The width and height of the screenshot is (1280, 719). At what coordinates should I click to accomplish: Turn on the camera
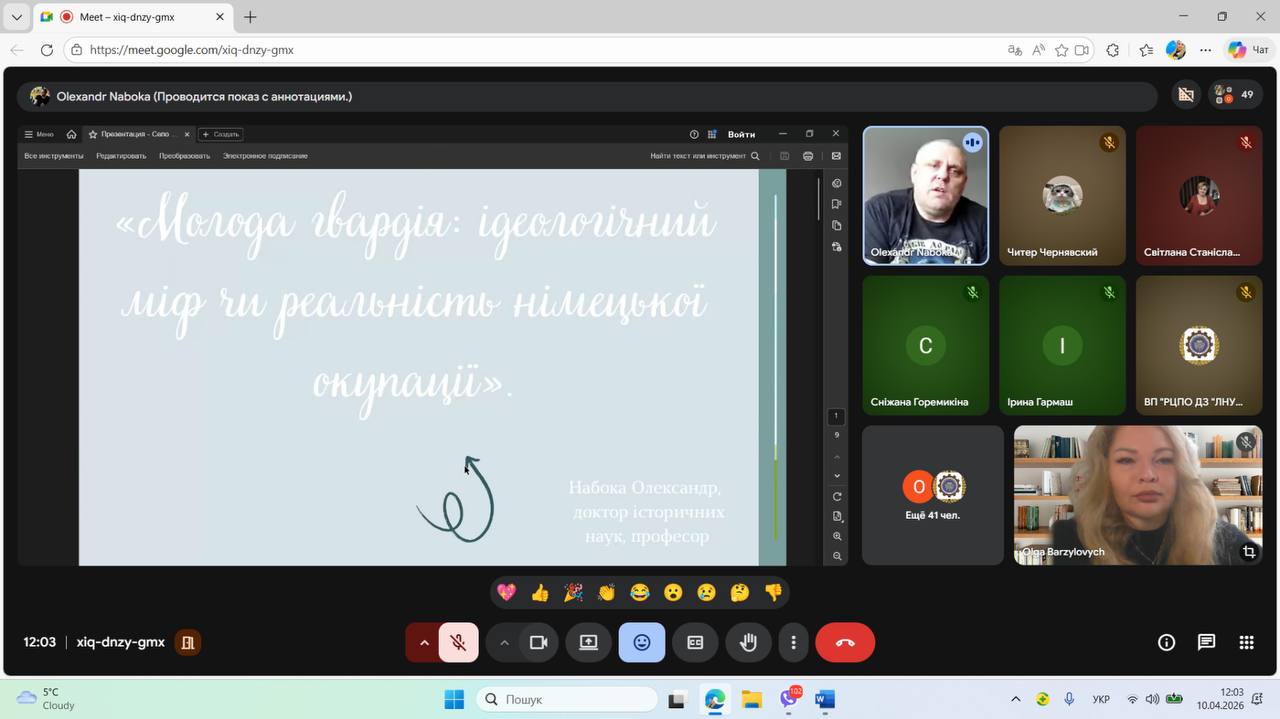[x=539, y=643]
